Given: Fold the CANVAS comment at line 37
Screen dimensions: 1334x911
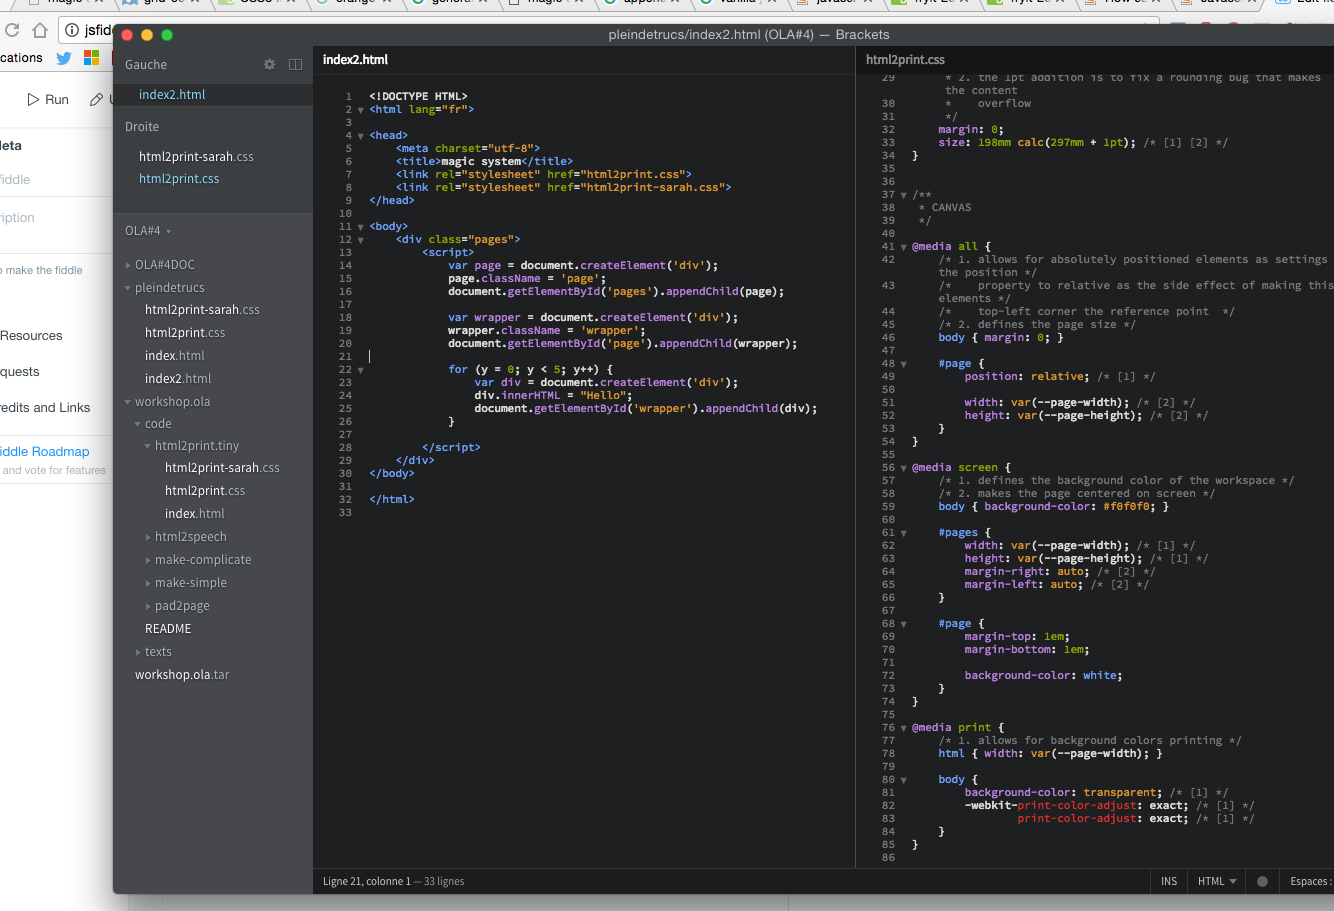Looking at the screenshot, I should point(904,195).
